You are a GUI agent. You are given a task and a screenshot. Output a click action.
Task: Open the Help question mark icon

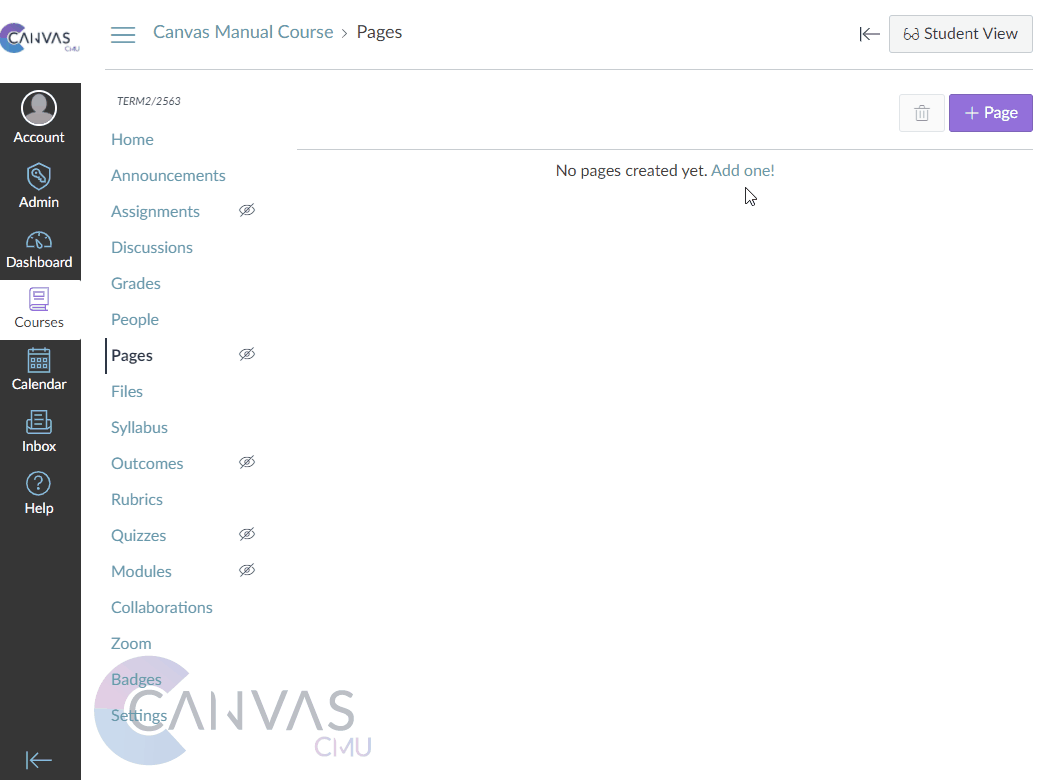point(39,484)
